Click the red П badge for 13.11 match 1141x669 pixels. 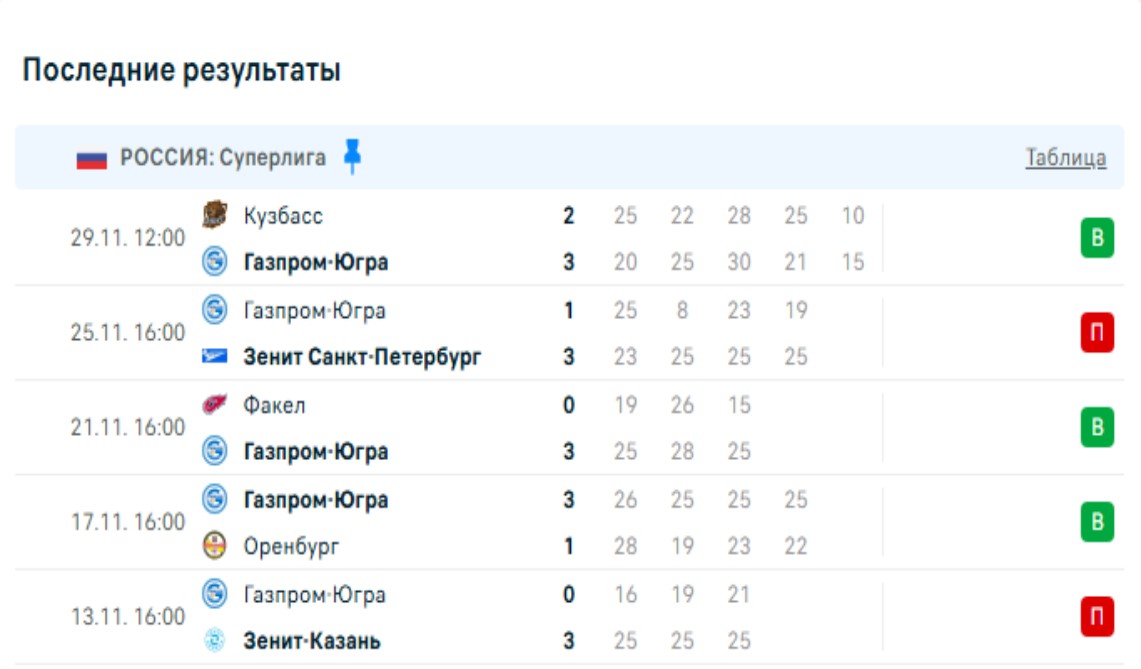pyautogui.click(x=1096, y=617)
